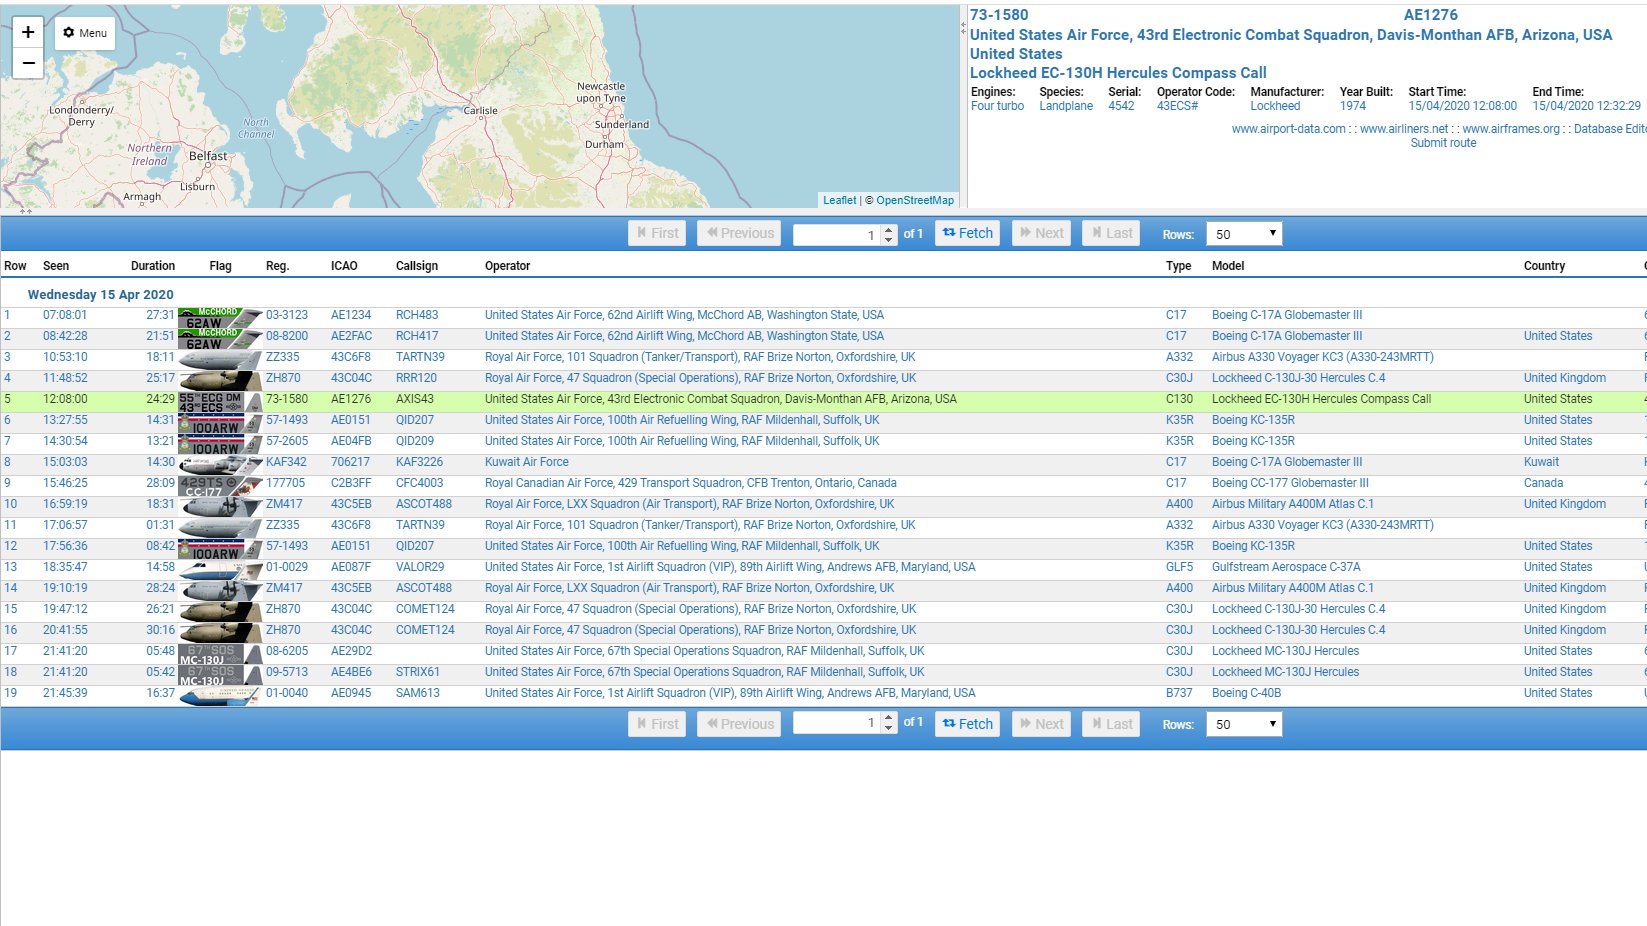
Task: Click the Hercules silhouette for RRR120
Action: tap(220, 381)
